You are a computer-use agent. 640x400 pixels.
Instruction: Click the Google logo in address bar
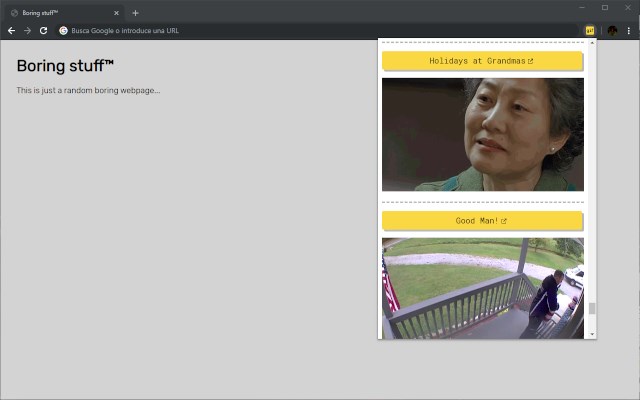63,31
